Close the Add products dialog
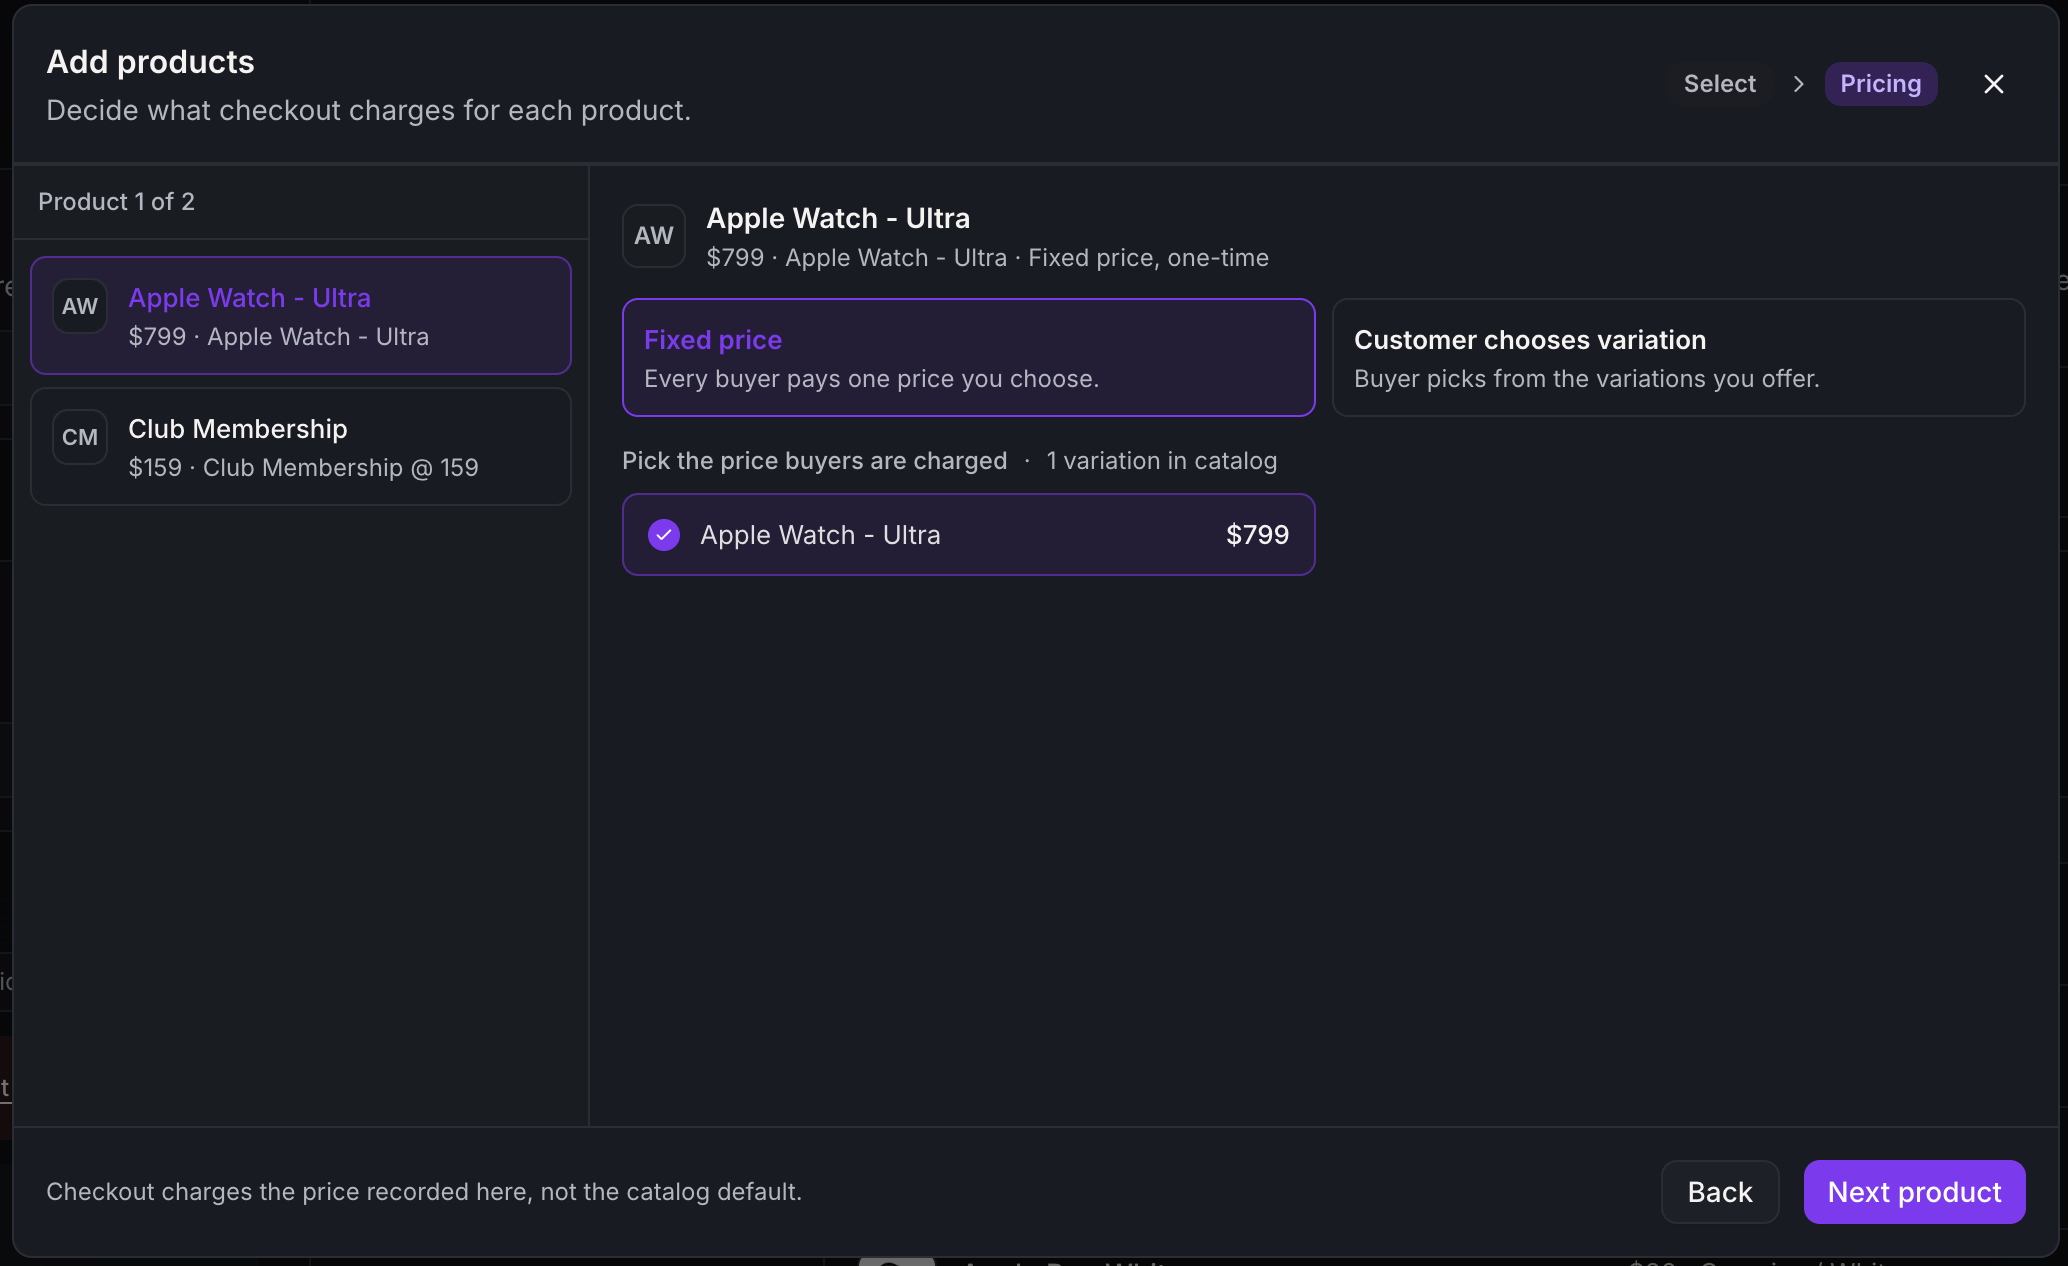 click(x=1993, y=84)
